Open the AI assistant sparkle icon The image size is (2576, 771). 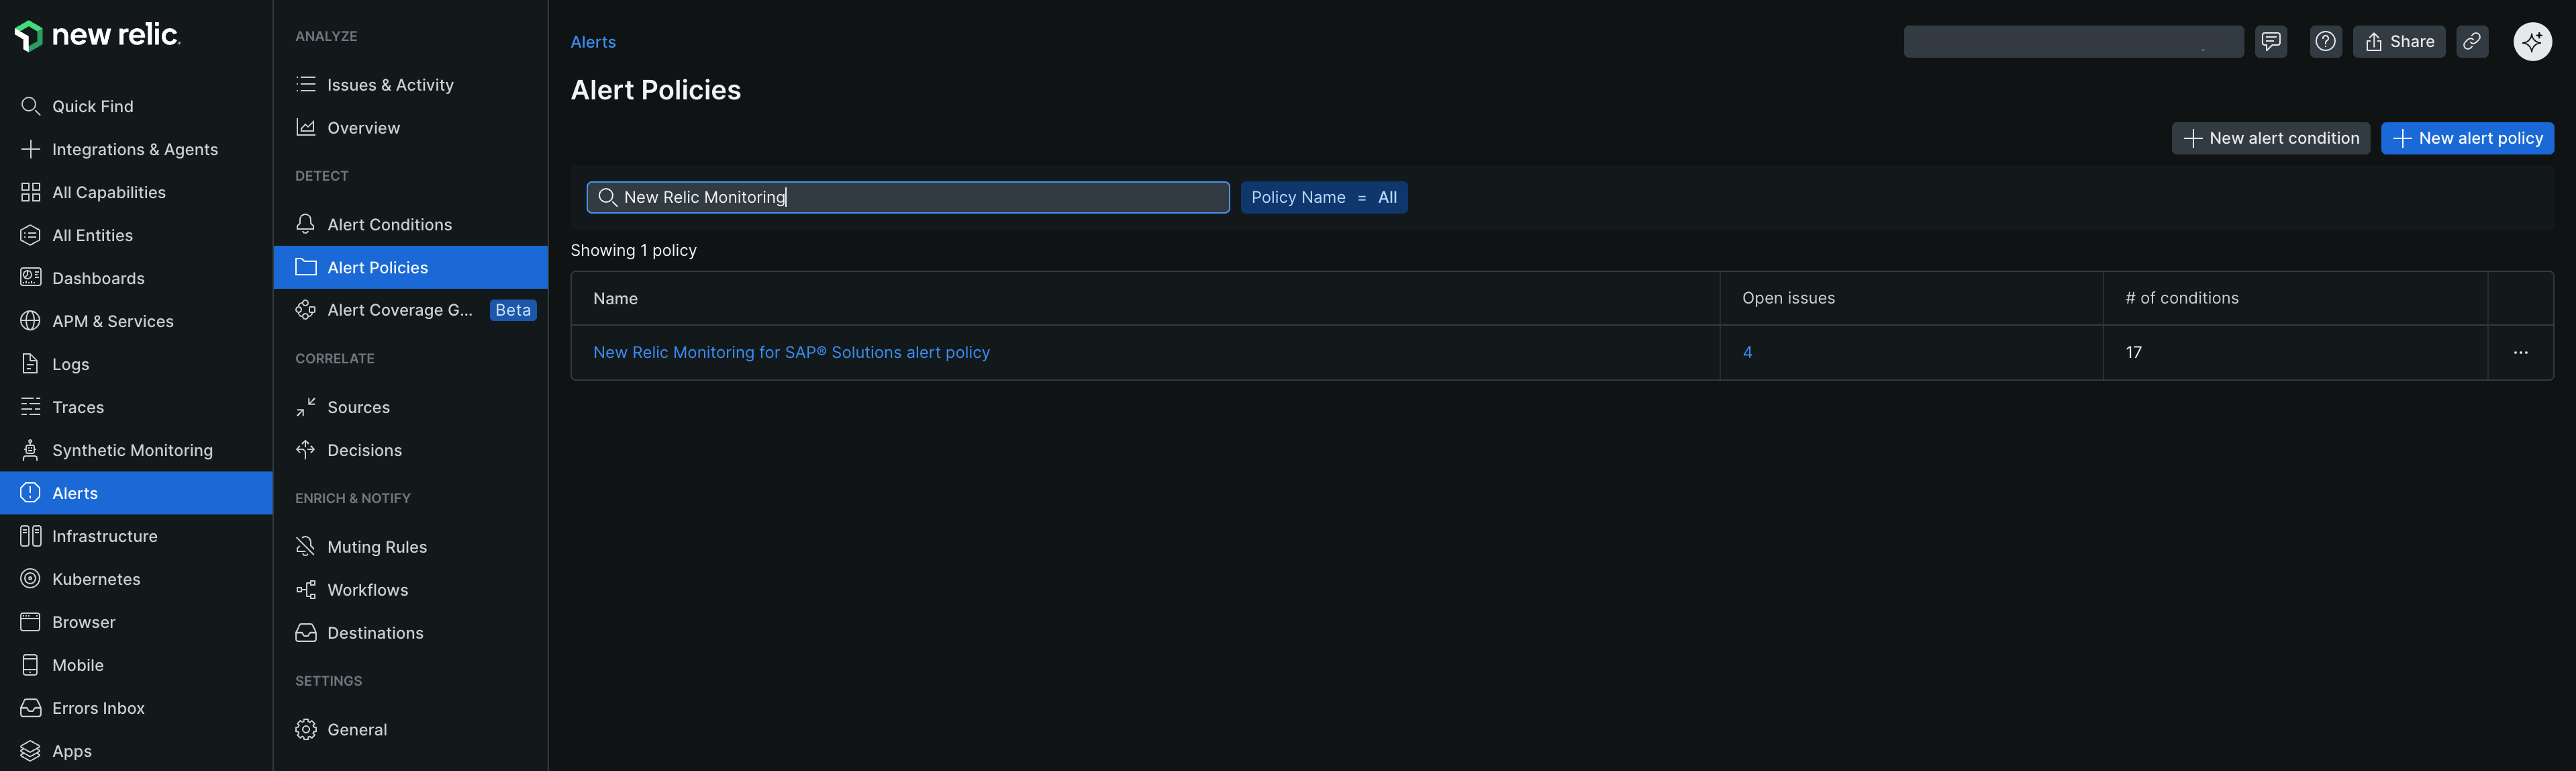[x=2532, y=41]
